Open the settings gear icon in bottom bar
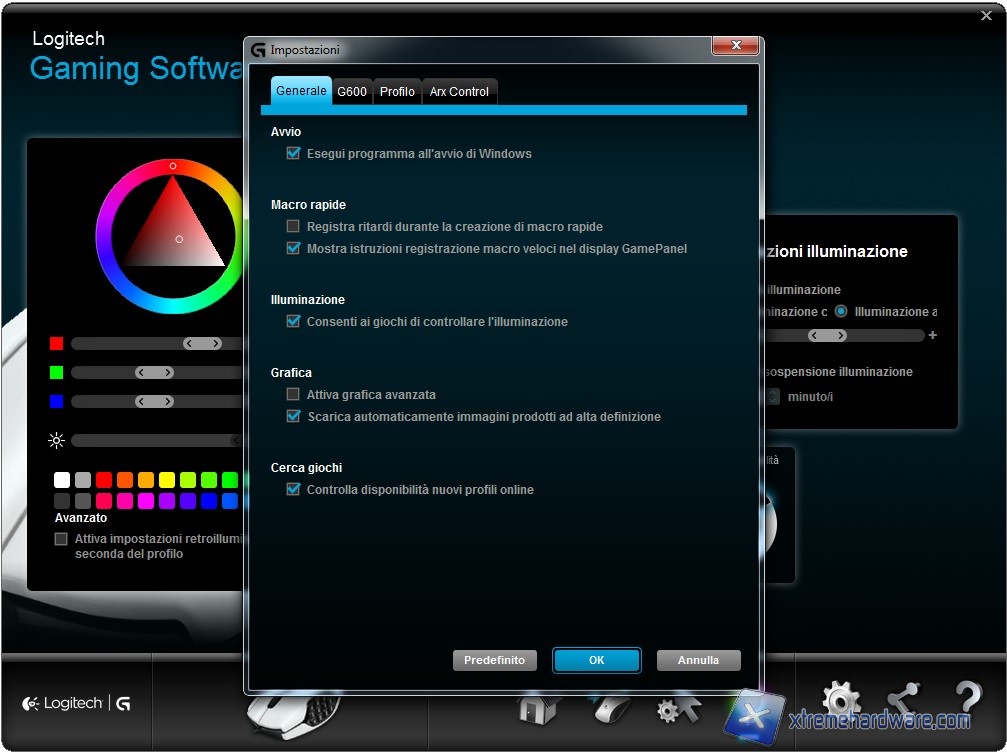This screenshot has height=753, width=1007. point(840,699)
